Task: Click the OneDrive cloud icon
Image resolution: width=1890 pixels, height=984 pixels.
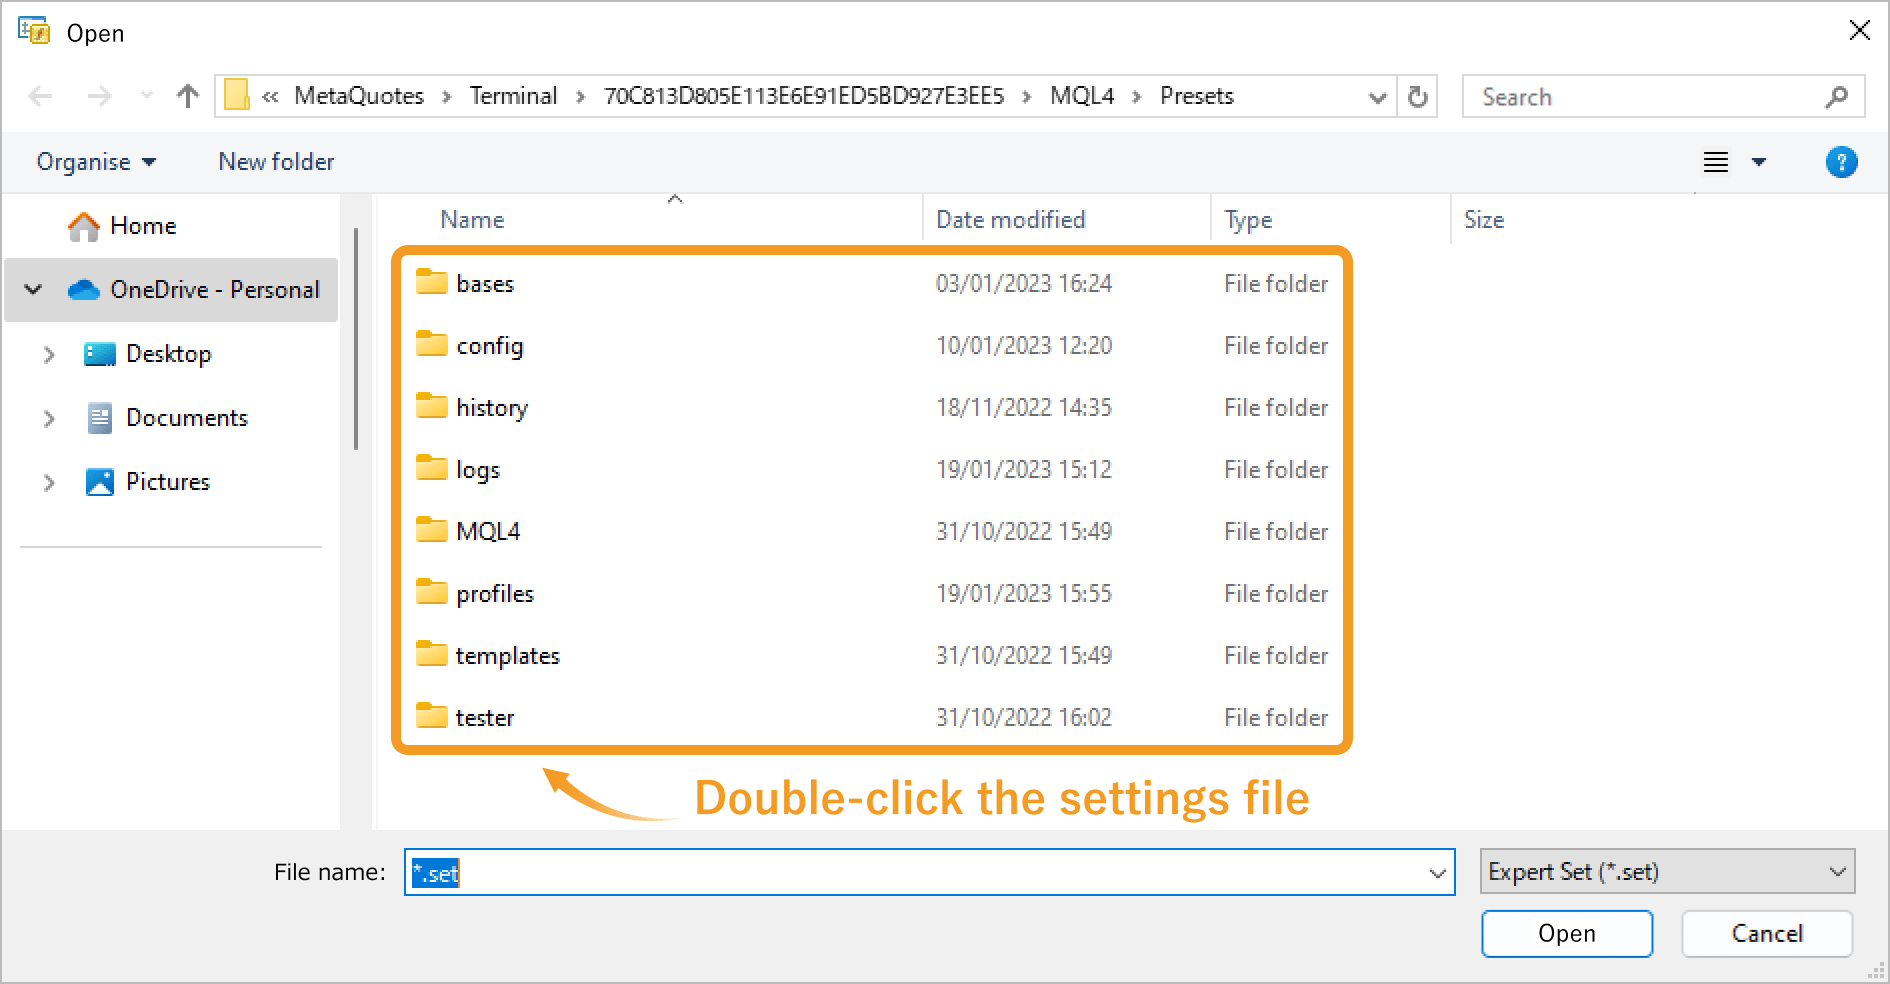Action: coord(83,289)
